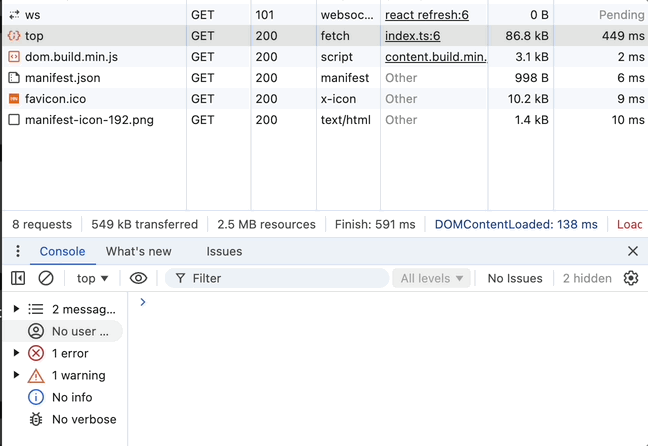Image resolution: width=648 pixels, height=446 pixels.
Task: Select the No verbose filter
Action: click(84, 419)
